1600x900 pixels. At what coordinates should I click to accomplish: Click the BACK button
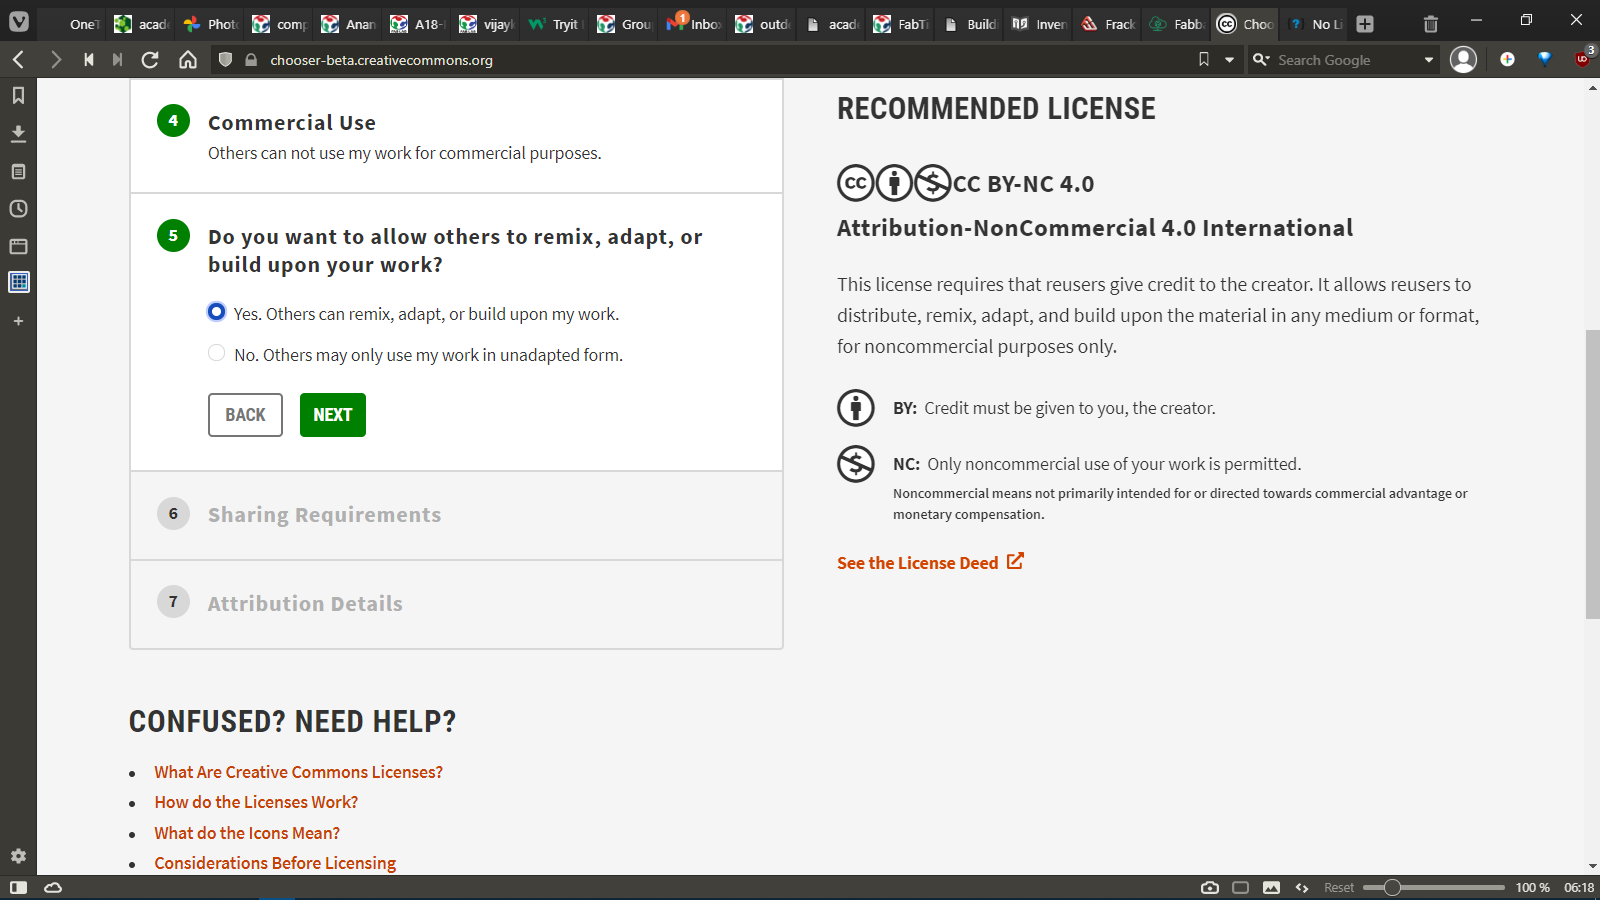pos(245,415)
